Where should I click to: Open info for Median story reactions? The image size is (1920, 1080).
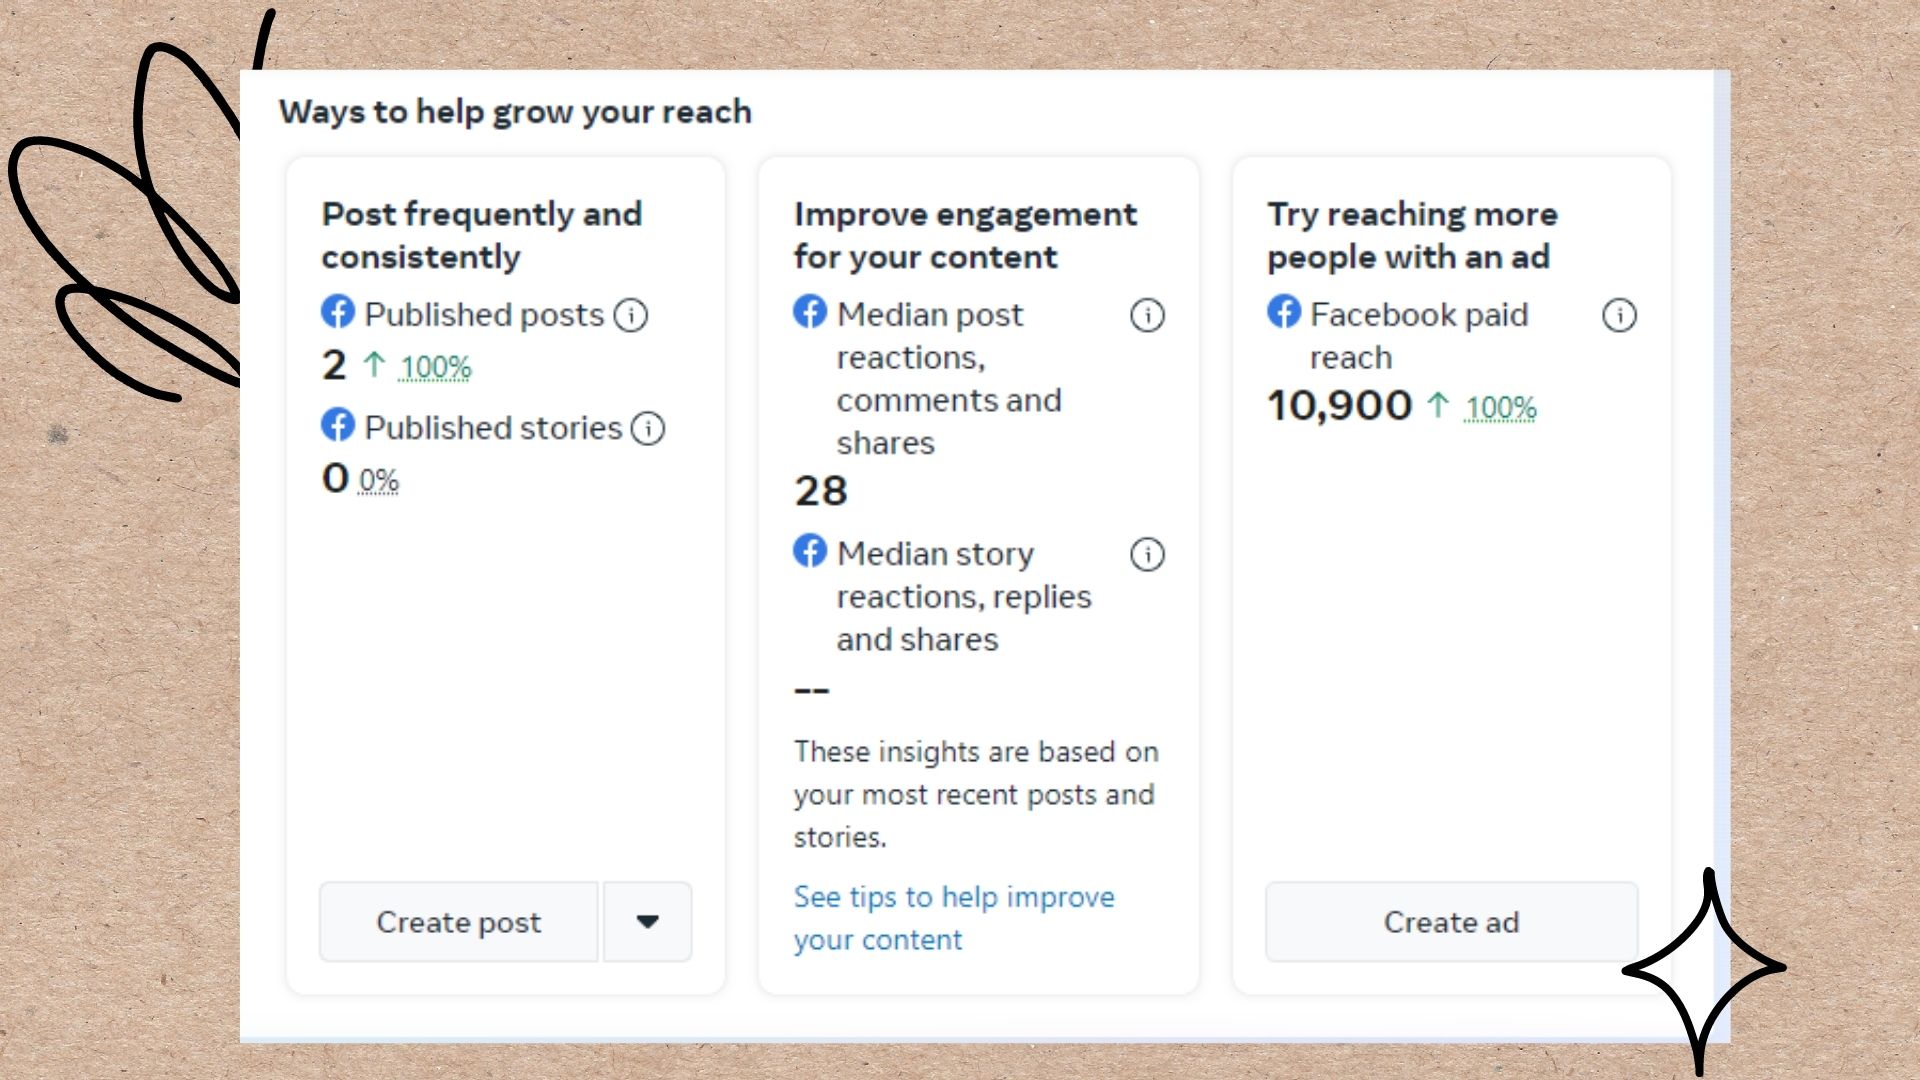pyautogui.click(x=1147, y=555)
